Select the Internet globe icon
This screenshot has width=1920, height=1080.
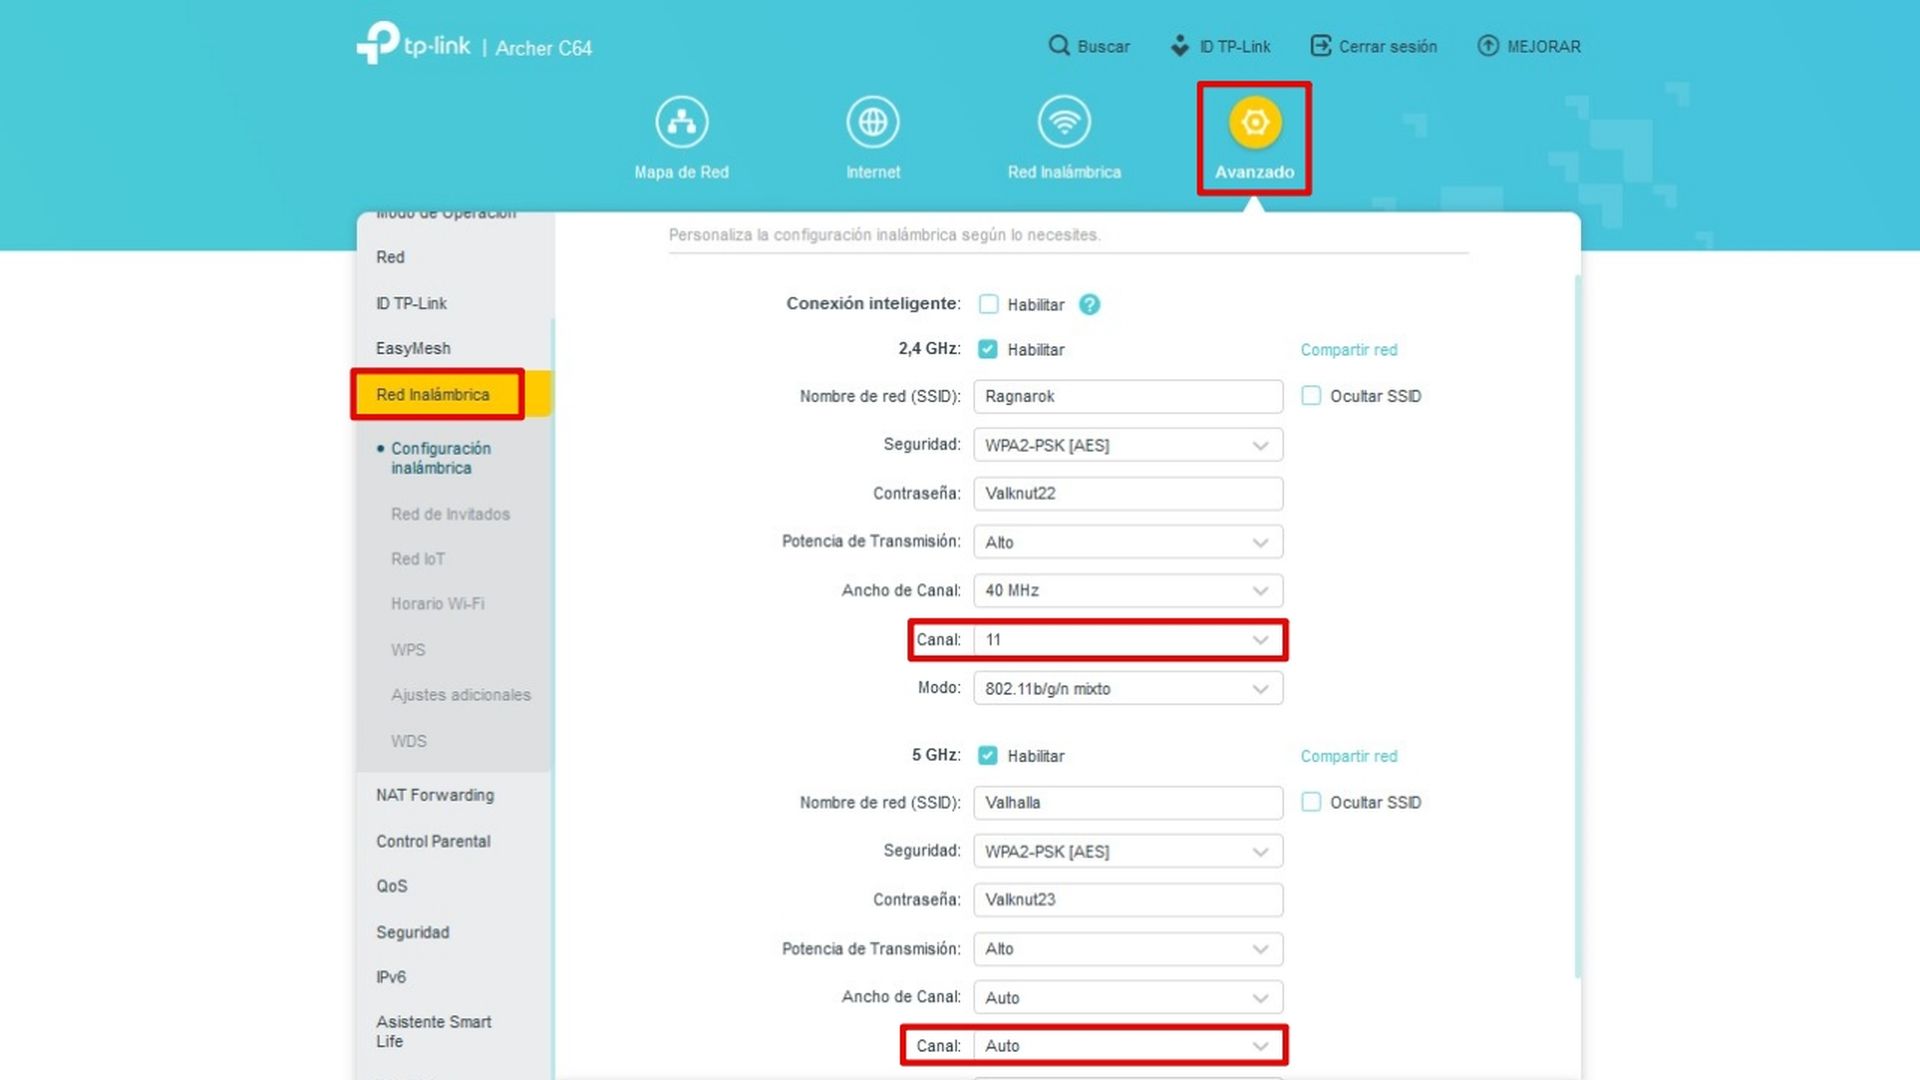pyautogui.click(x=873, y=120)
